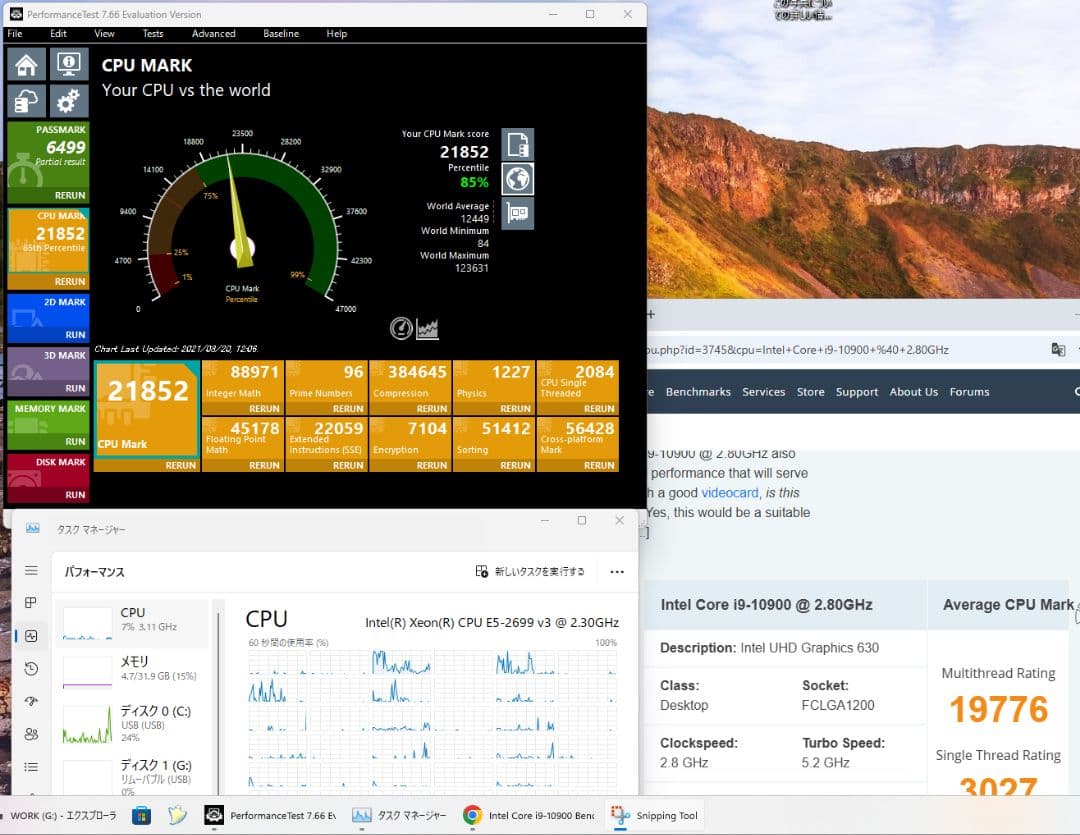Open the system information icon
The height and width of the screenshot is (835, 1080).
click(68, 63)
